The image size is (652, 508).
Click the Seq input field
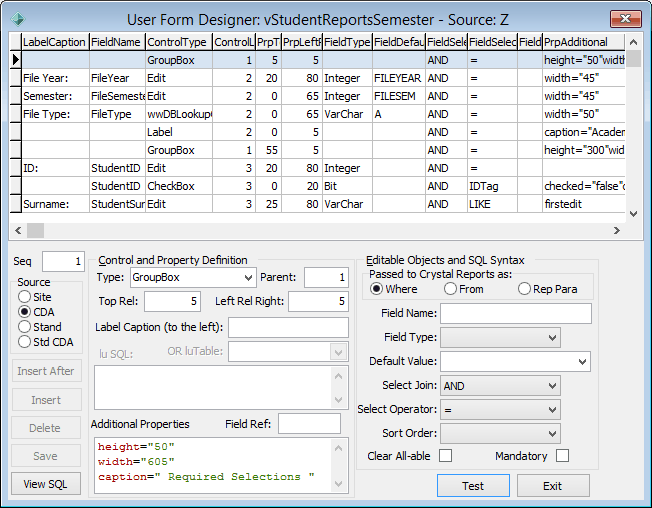64,261
